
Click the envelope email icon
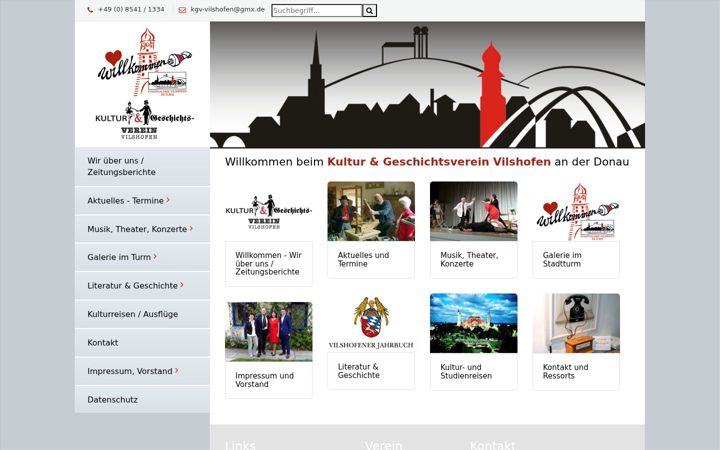pos(182,10)
